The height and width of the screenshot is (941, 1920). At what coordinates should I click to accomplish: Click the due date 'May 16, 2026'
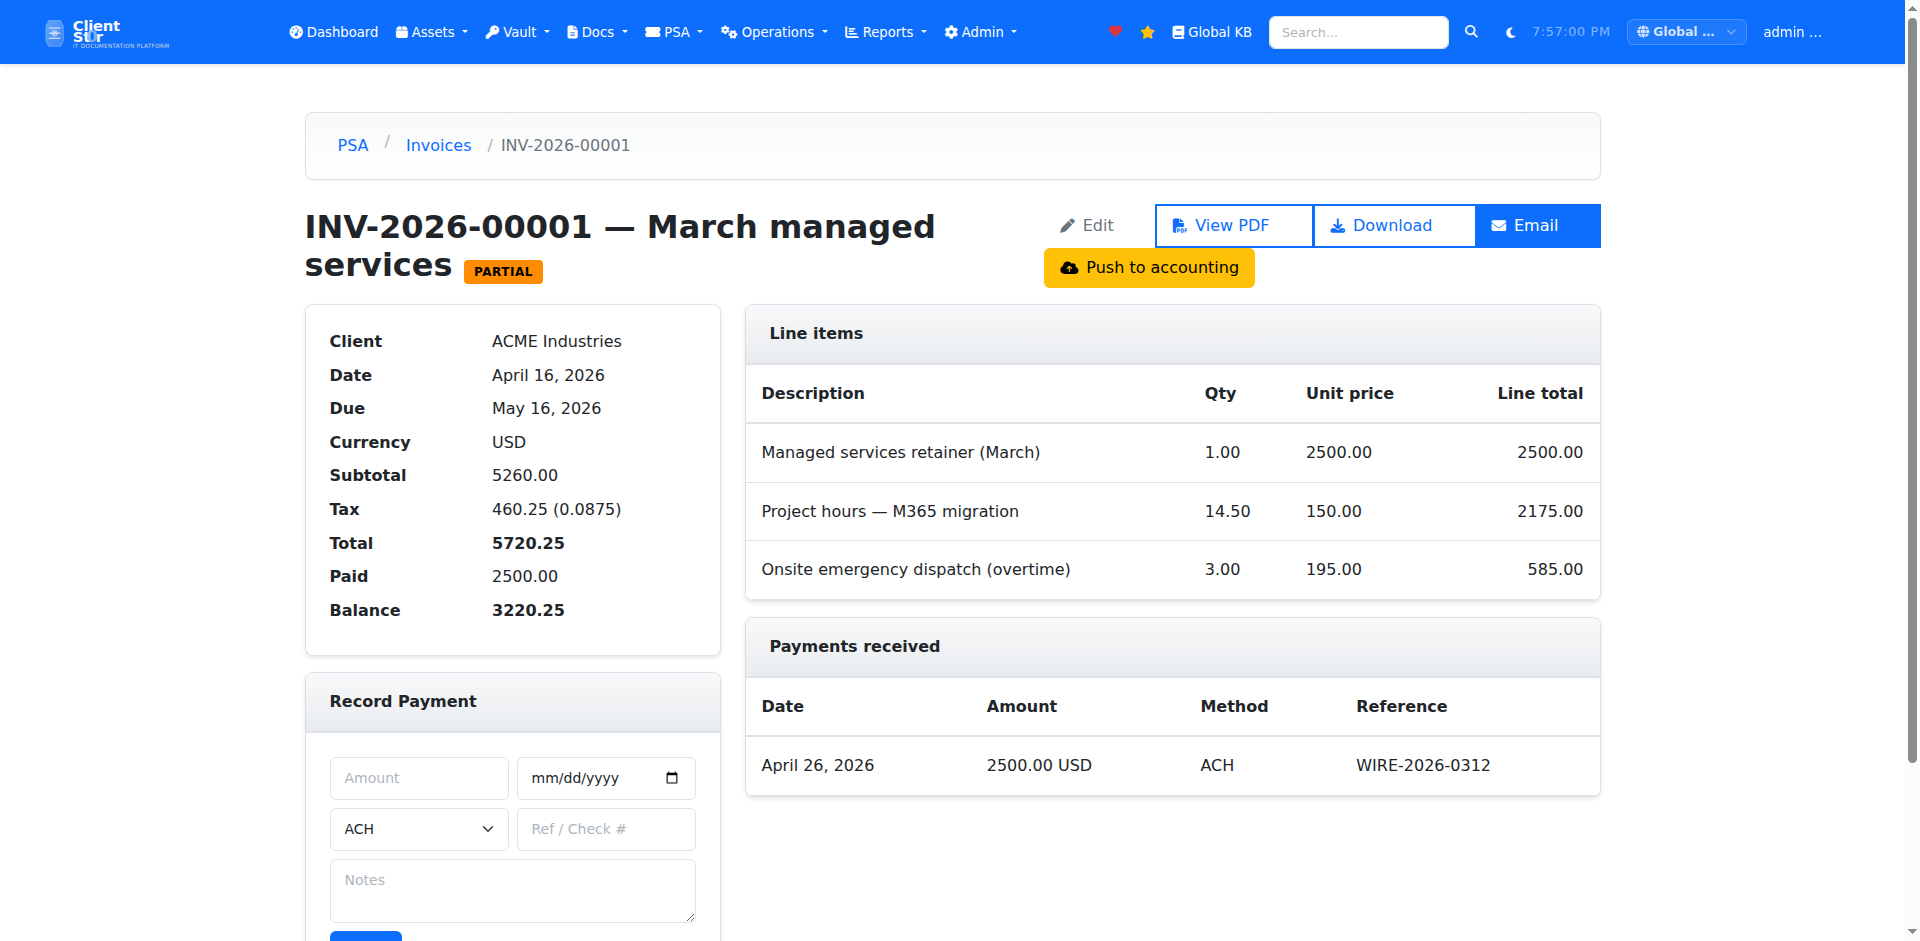547,409
